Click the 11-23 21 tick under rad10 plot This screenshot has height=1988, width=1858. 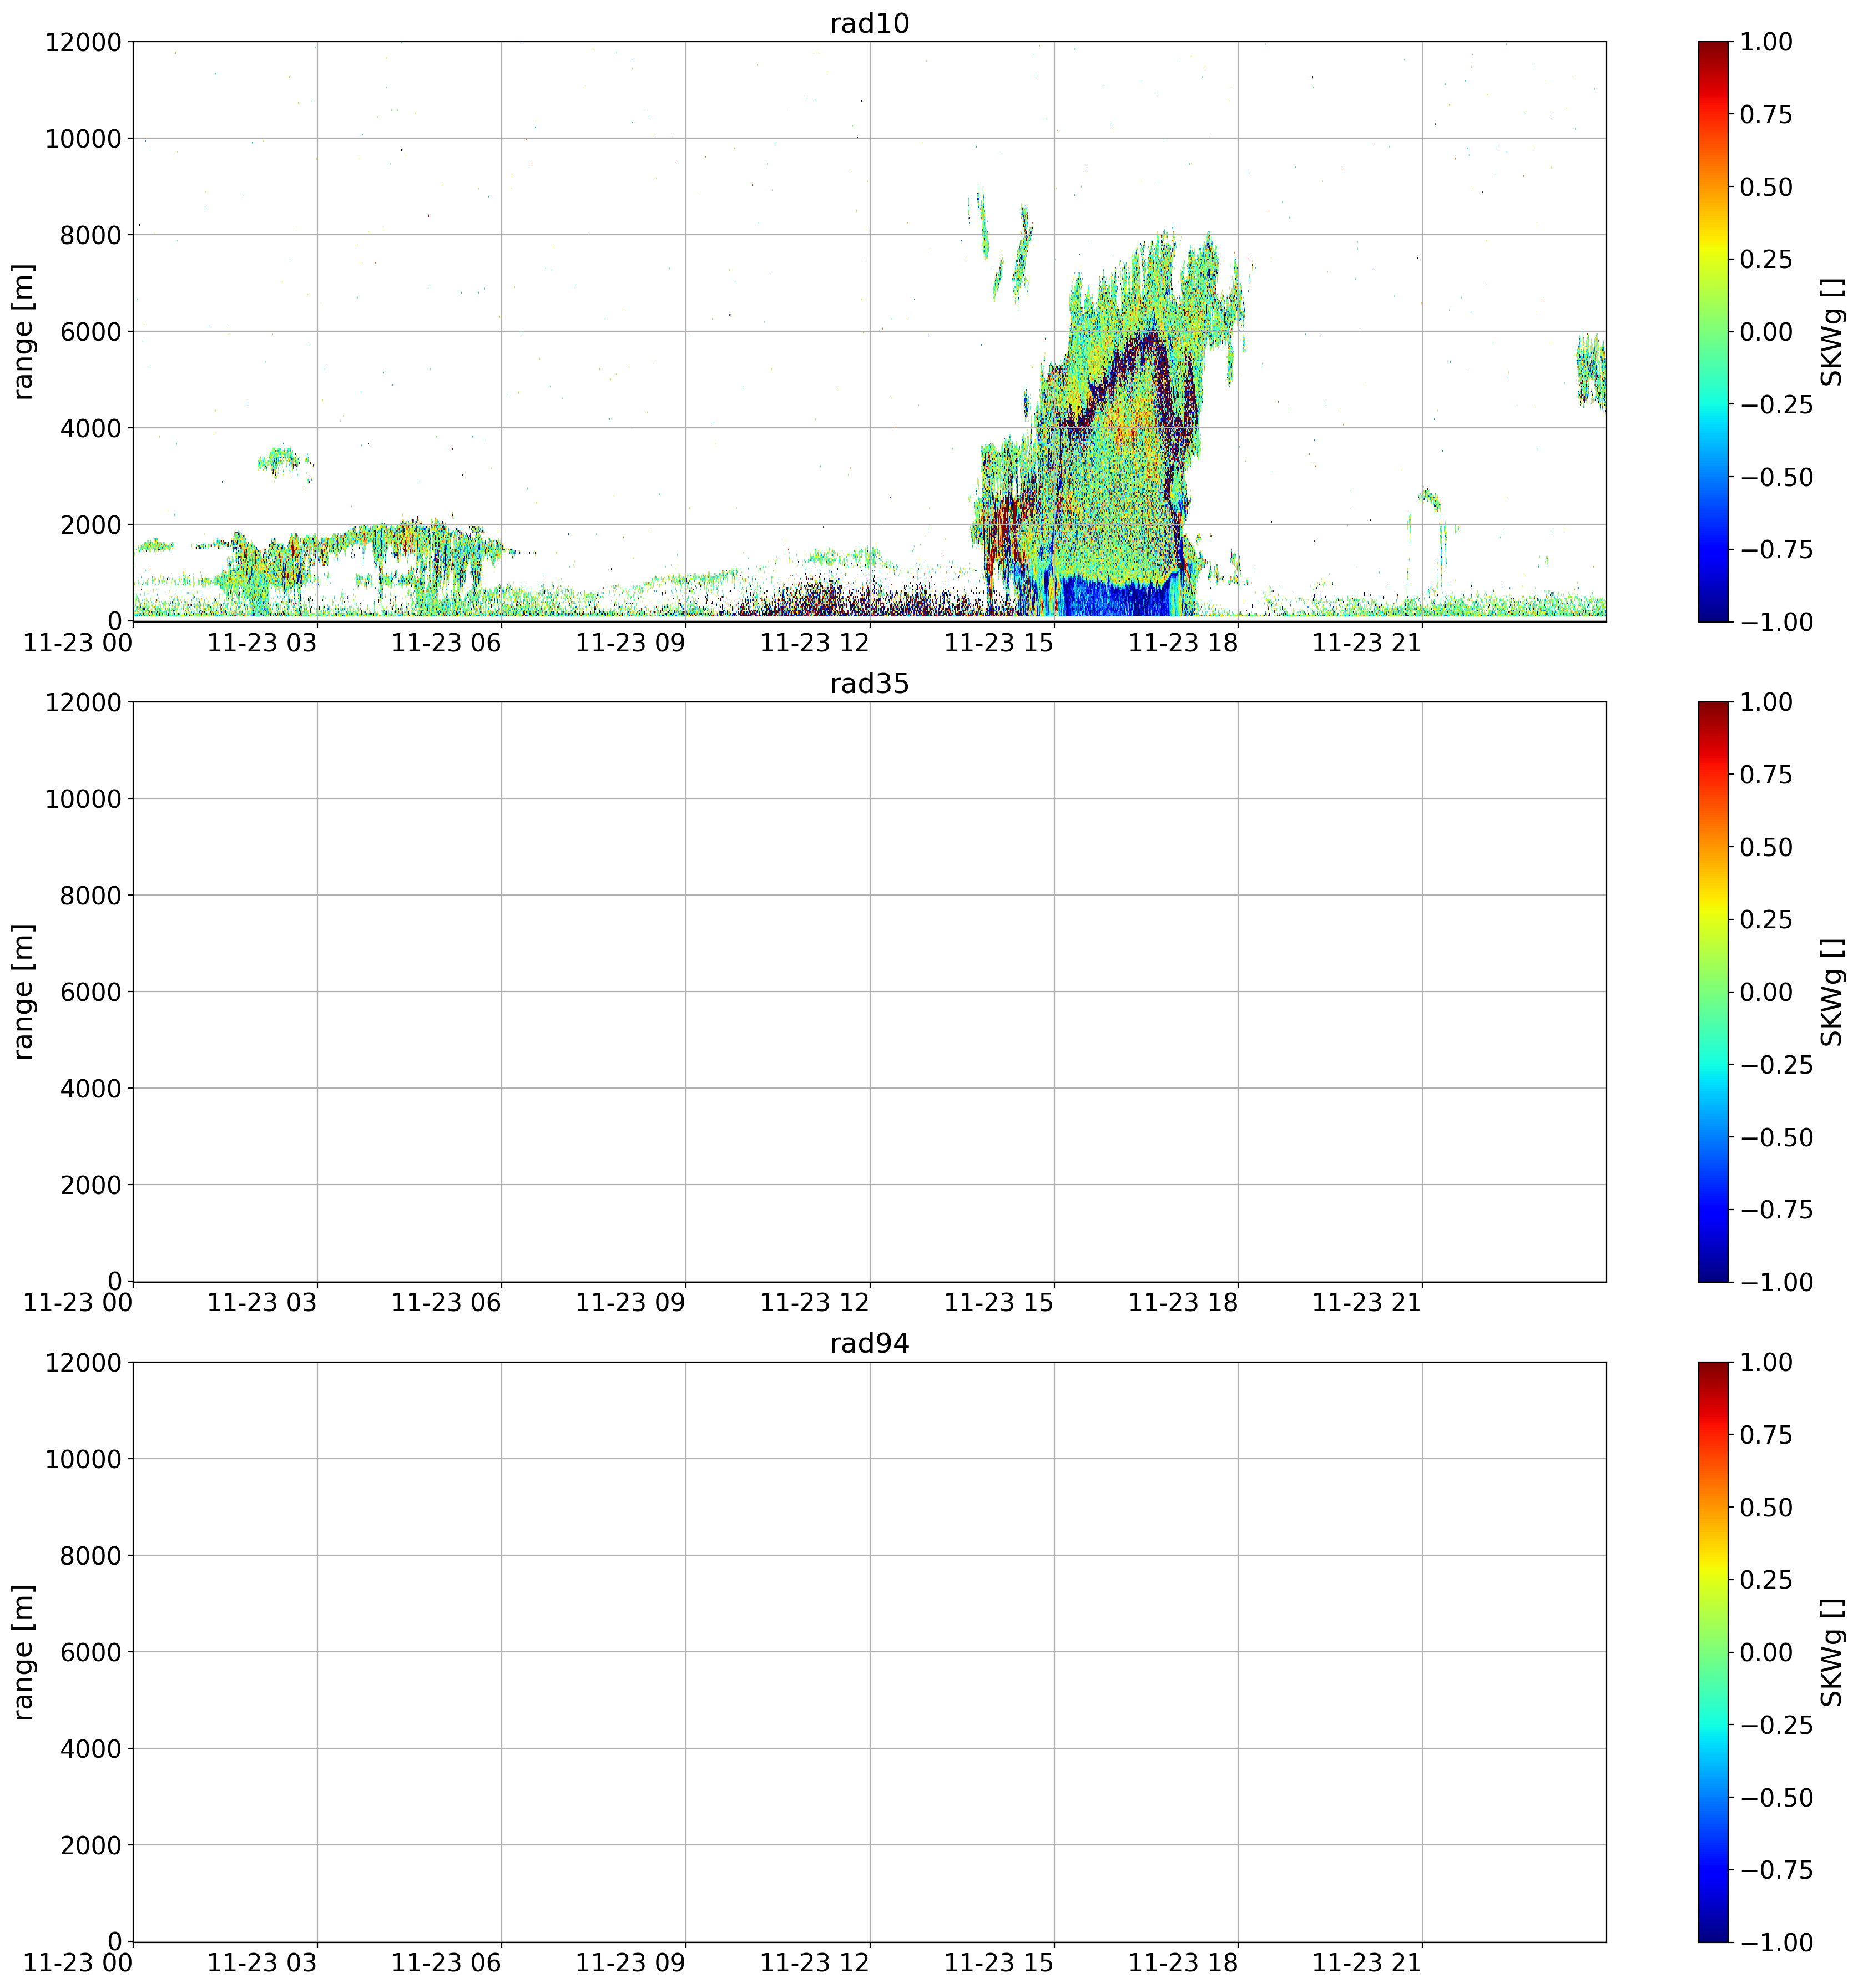click(x=1367, y=643)
